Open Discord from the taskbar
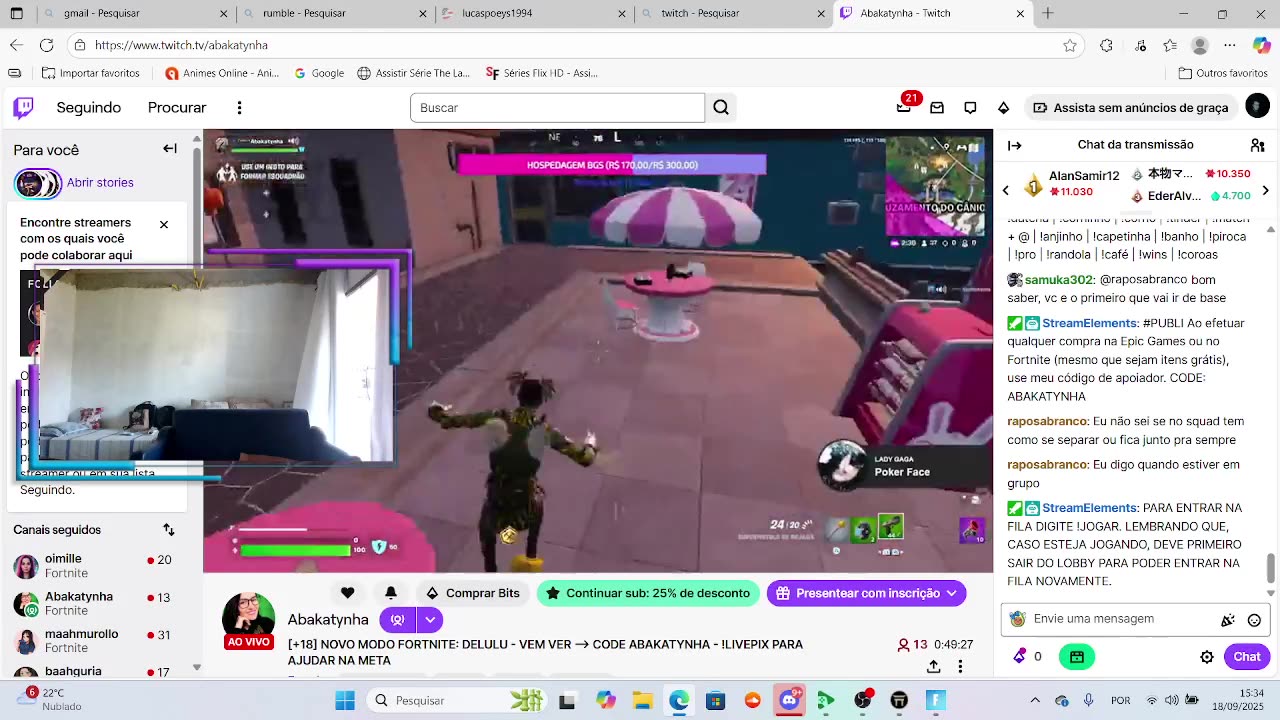1280x720 pixels. pos(789,700)
